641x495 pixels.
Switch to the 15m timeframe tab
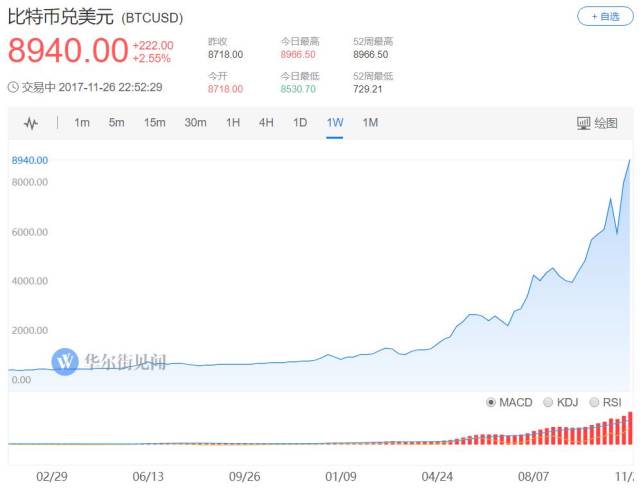[x=154, y=123]
